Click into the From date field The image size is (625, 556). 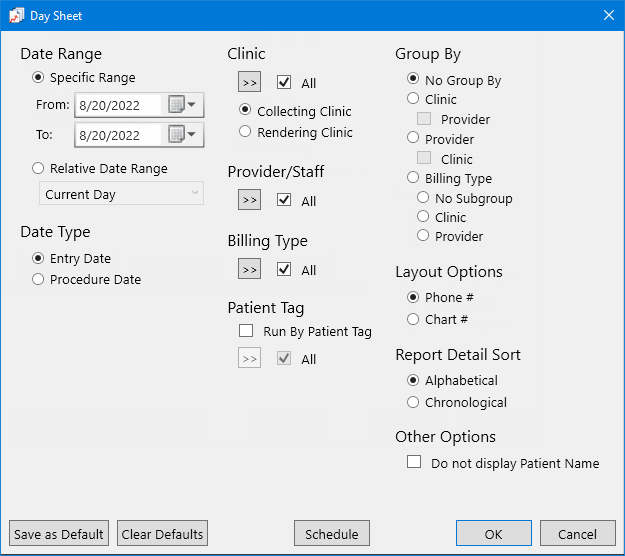[119, 105]
